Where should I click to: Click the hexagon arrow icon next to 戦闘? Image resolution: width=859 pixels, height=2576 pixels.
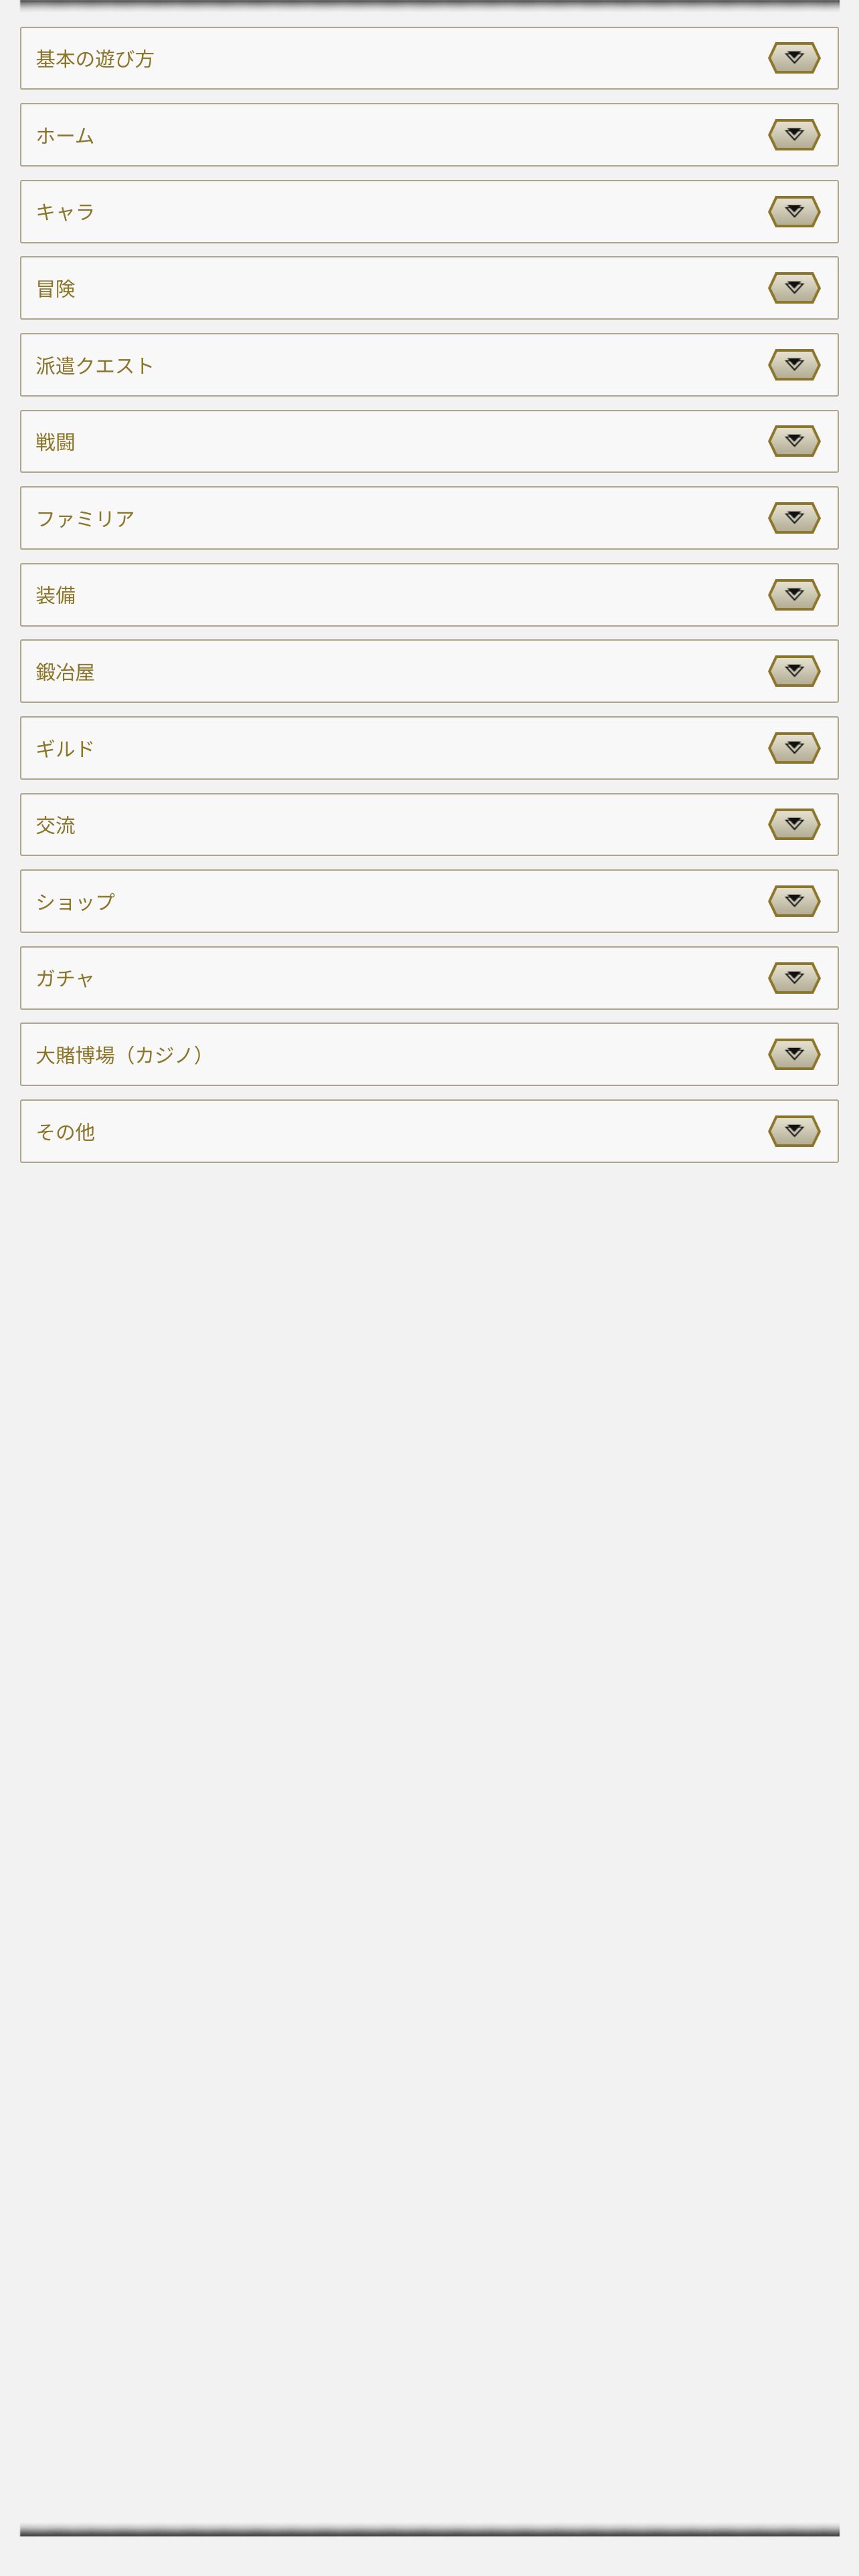tap(794, 441)
